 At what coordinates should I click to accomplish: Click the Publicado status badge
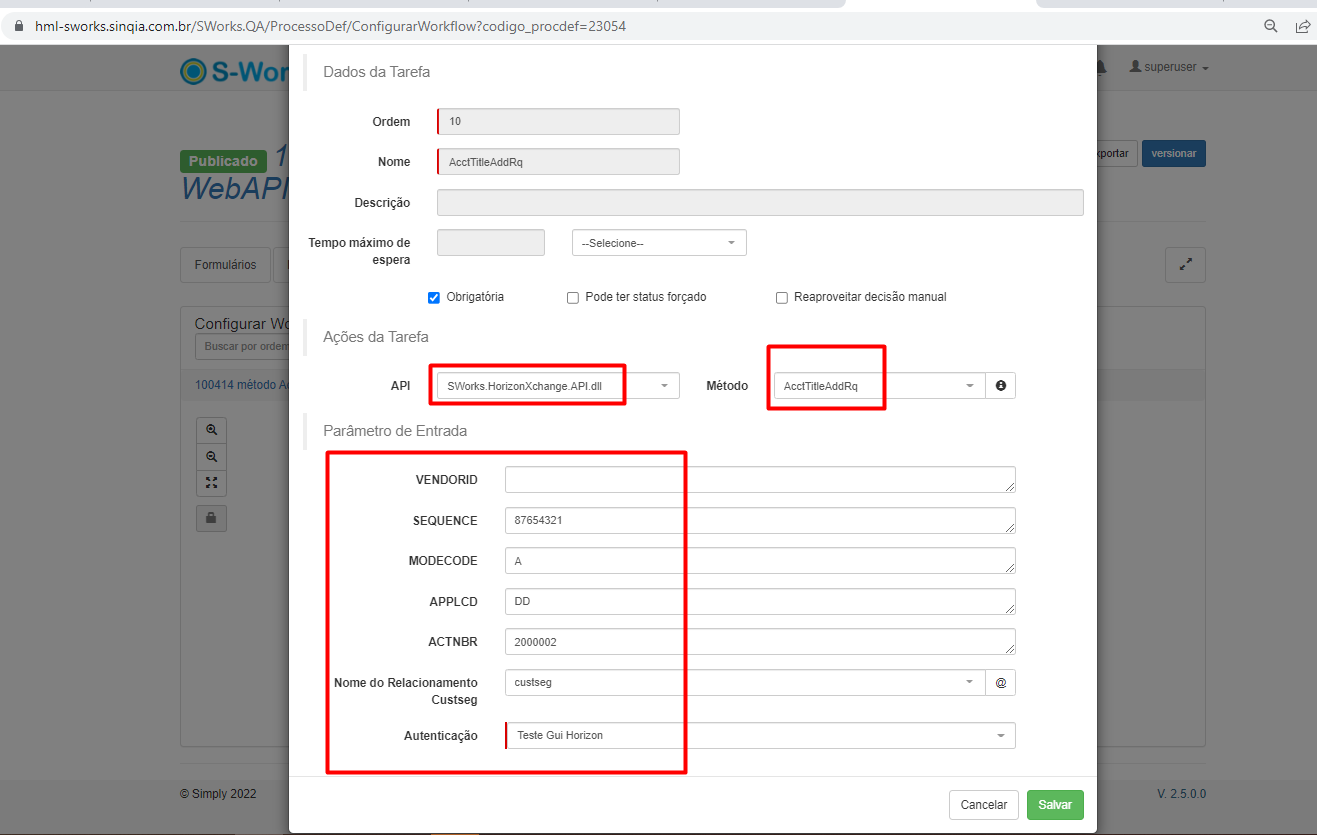(x=223, y=161)
